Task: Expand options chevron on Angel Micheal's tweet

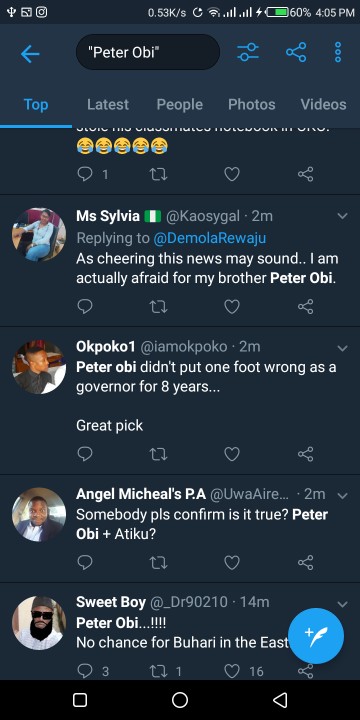Action: point(343,495)
